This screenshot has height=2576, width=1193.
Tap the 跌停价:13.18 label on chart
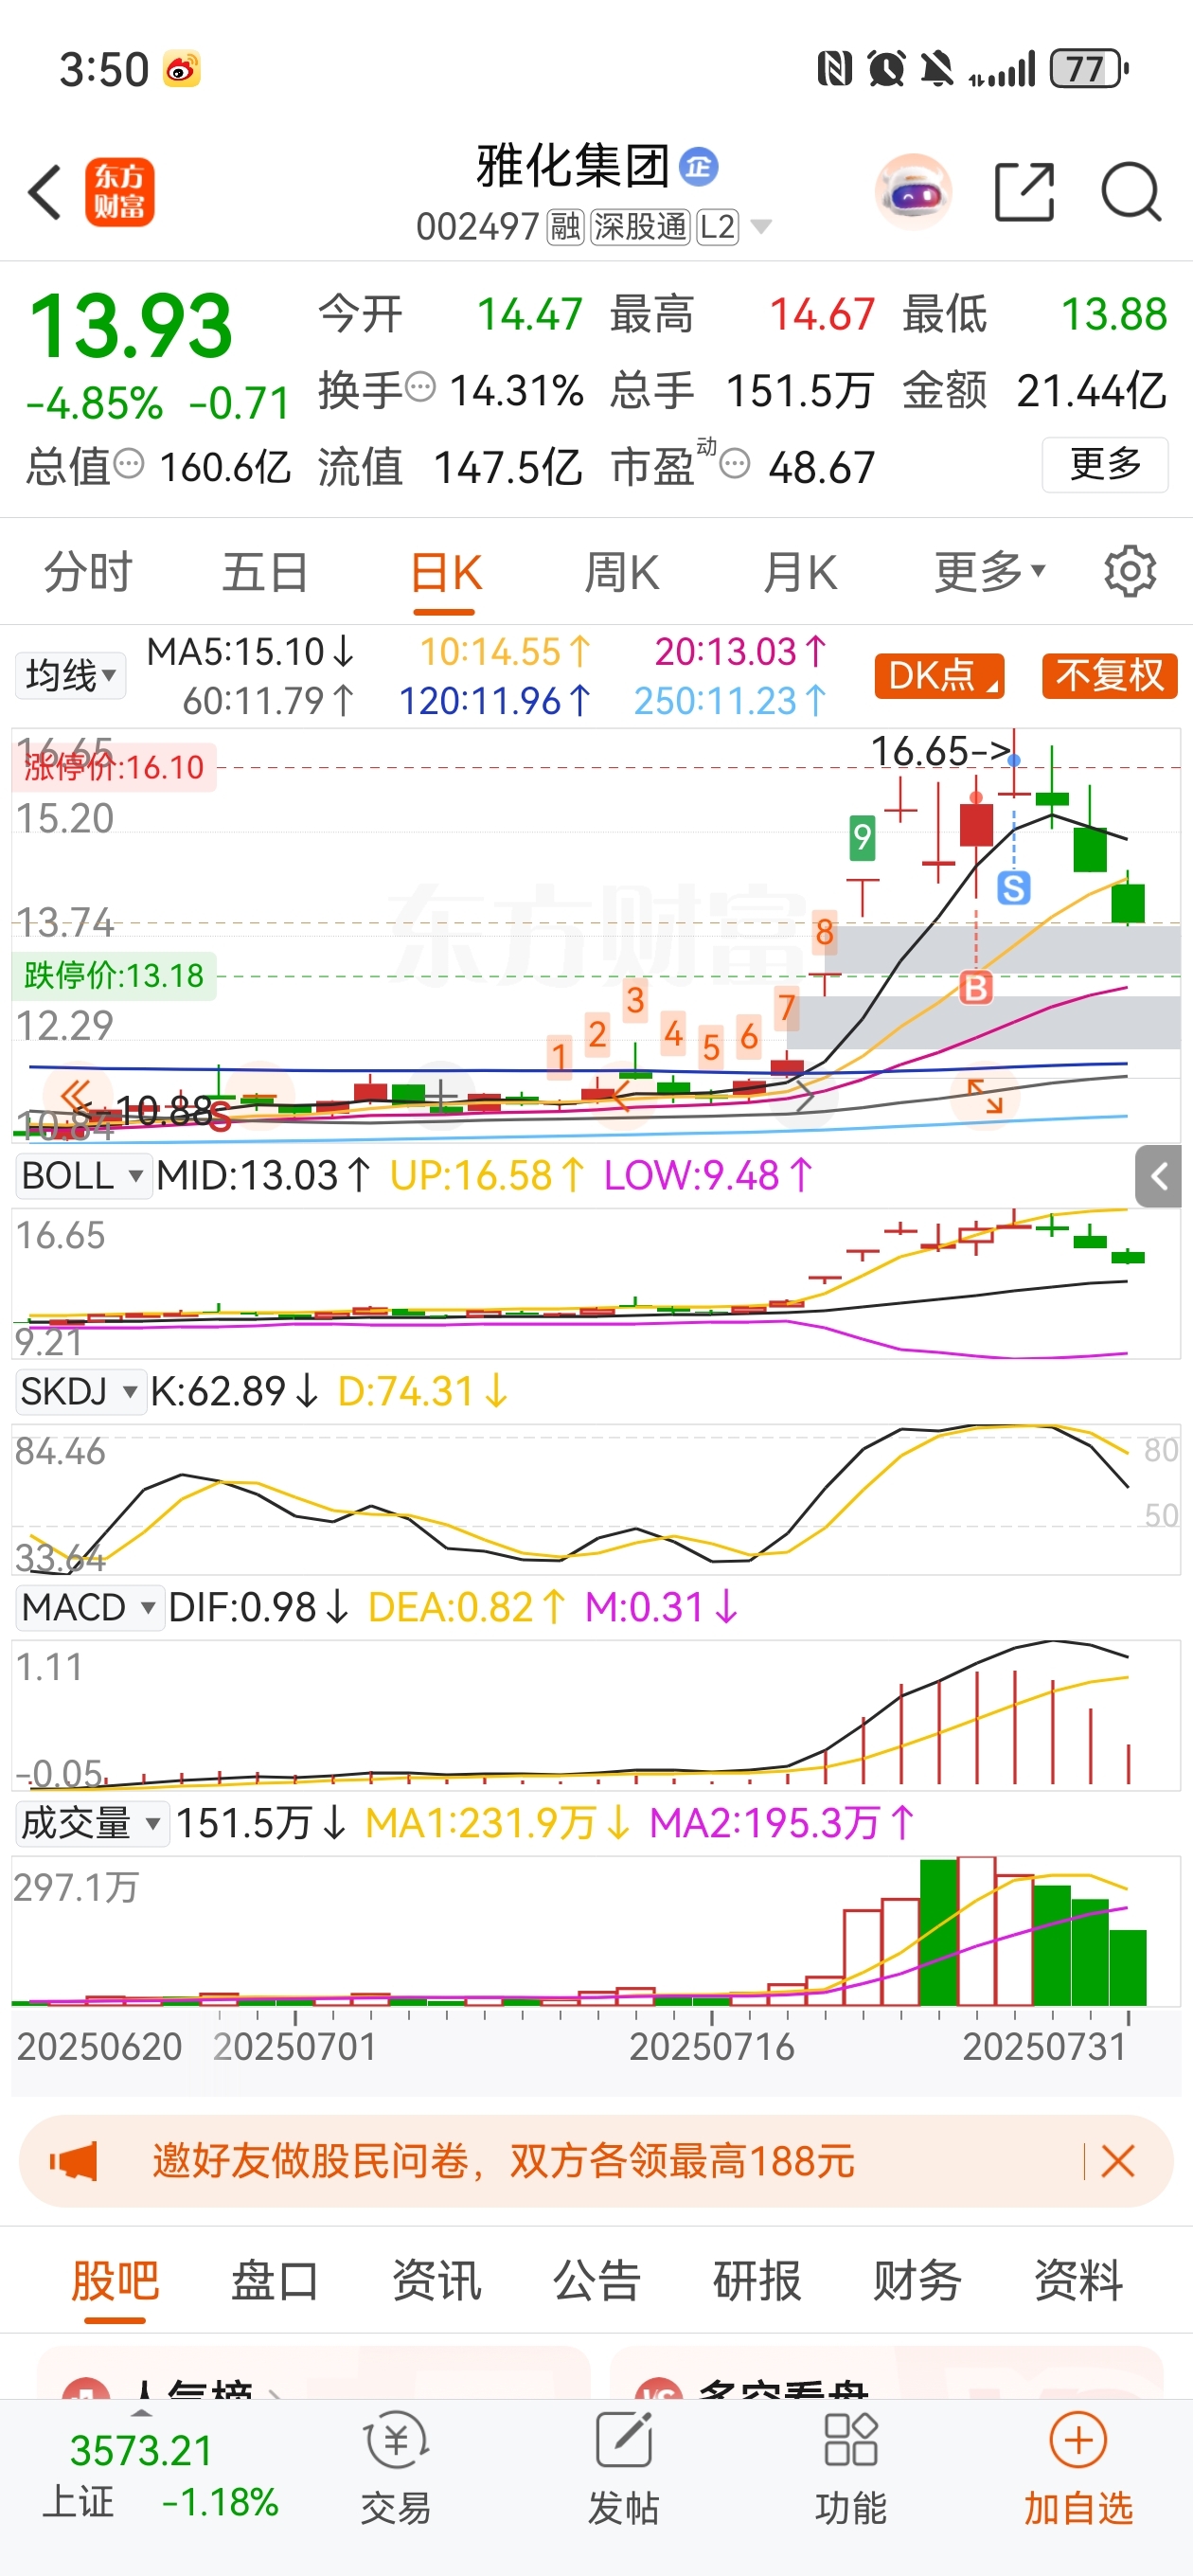coord(113,975)
